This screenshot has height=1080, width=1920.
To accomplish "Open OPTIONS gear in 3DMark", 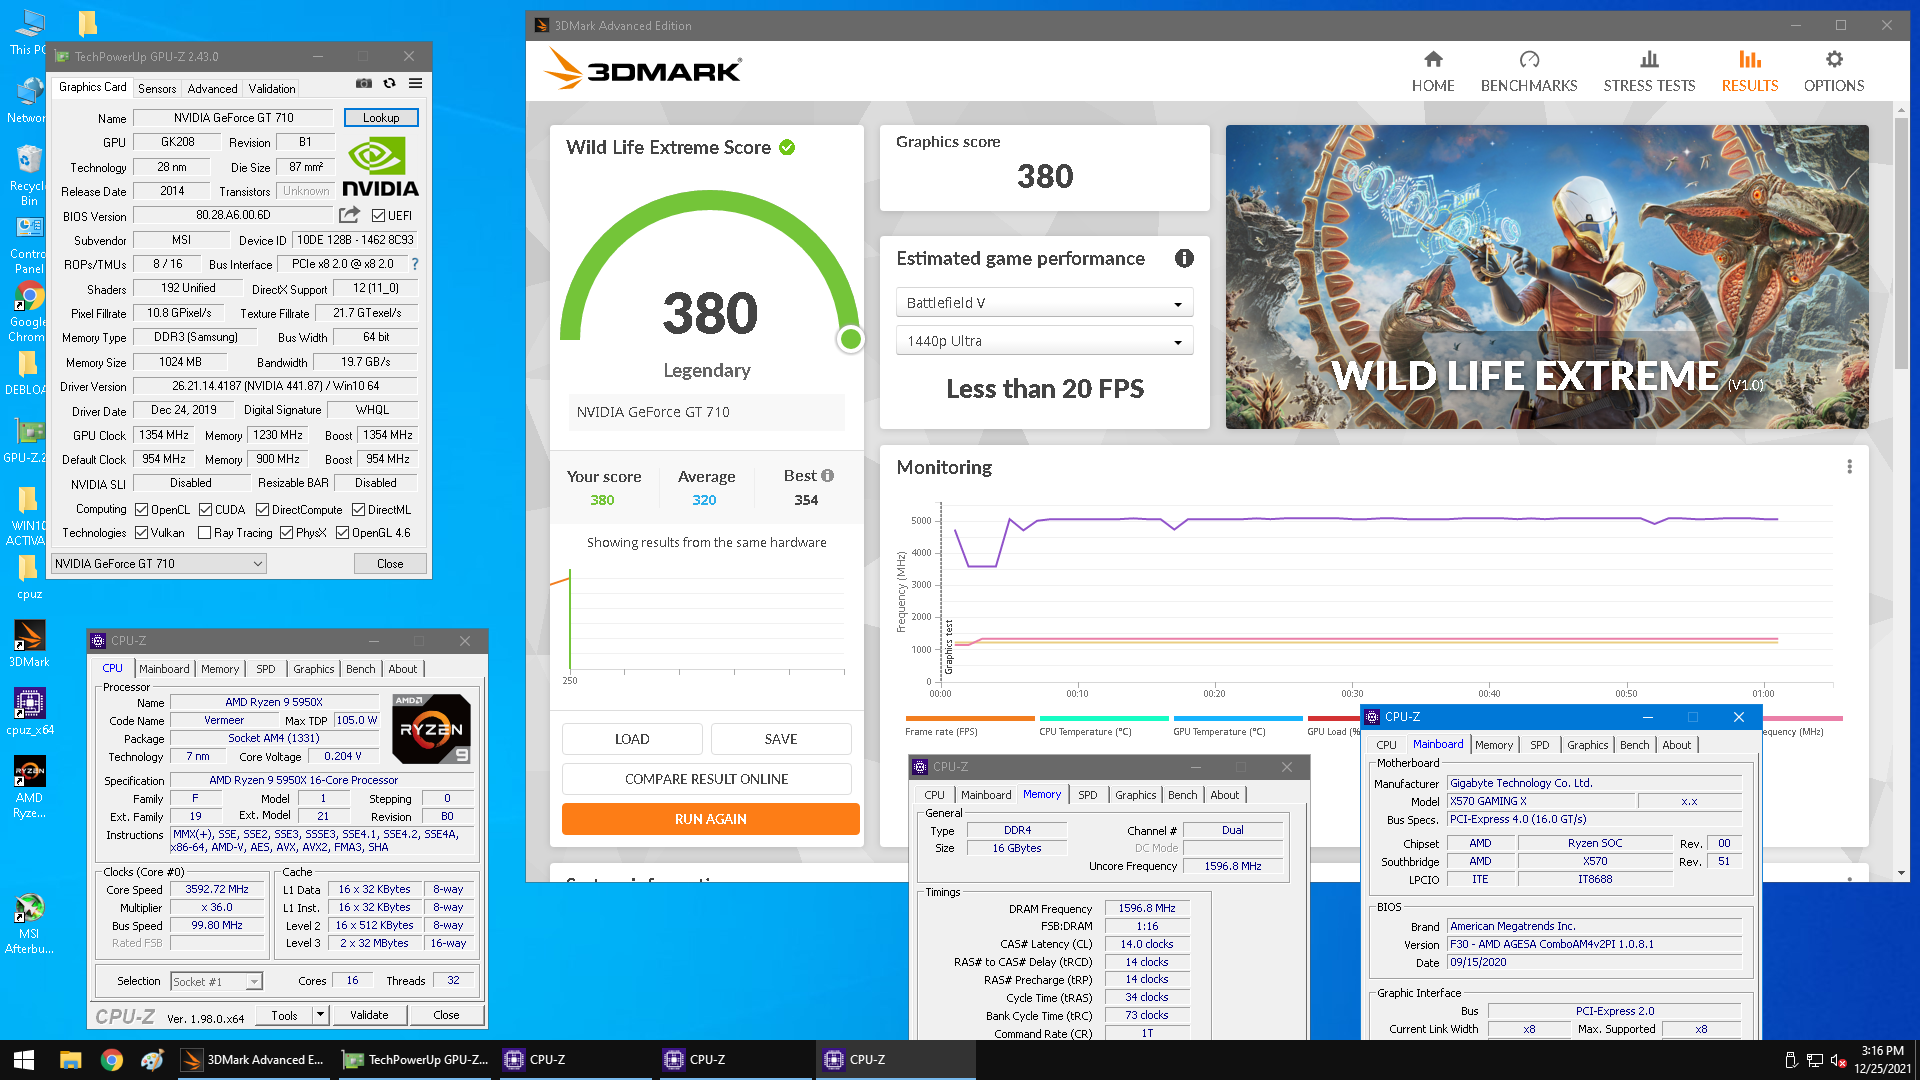I will coord(1834,72).
